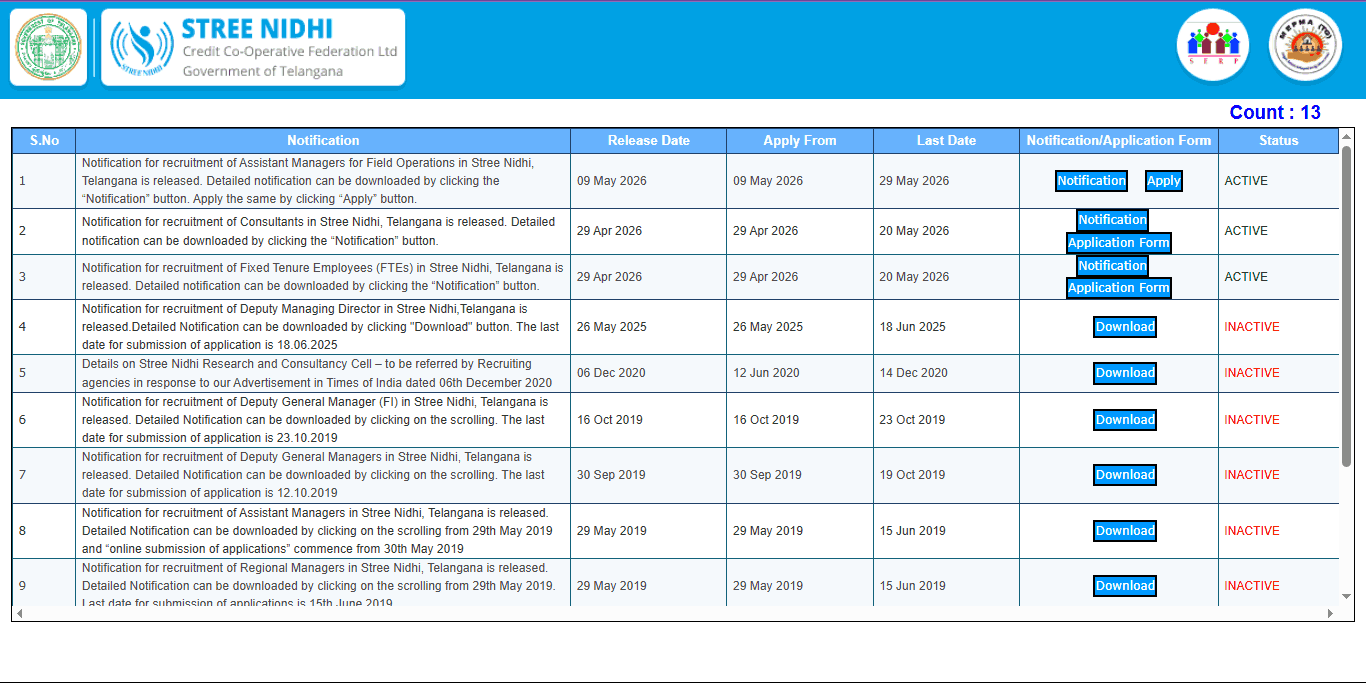Click last date 23 Oct 2019
1366x683 pixels.
pyautogui.click(x=912, y=420)
